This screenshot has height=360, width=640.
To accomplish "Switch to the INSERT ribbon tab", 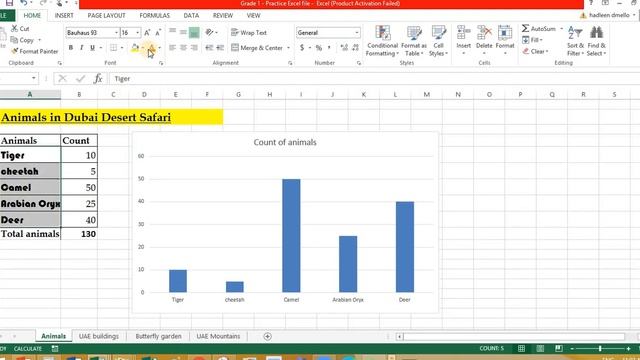I will pos(64,16).
